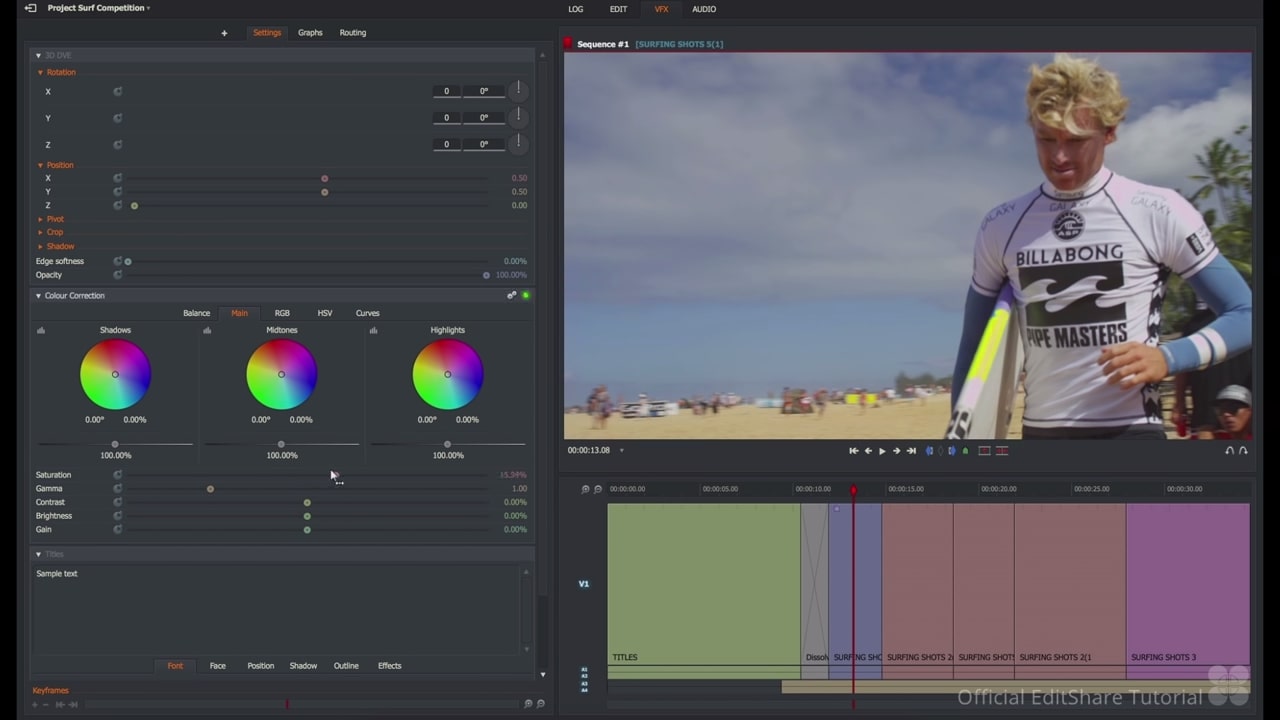1280x720 pixels.
Task: Remove keyframe with minus icon
Action: (x=47, y=705)
